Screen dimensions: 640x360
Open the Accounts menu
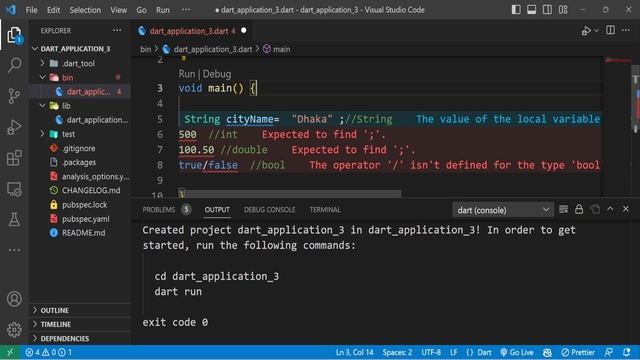pyautogui.click(x=14, y=299)
